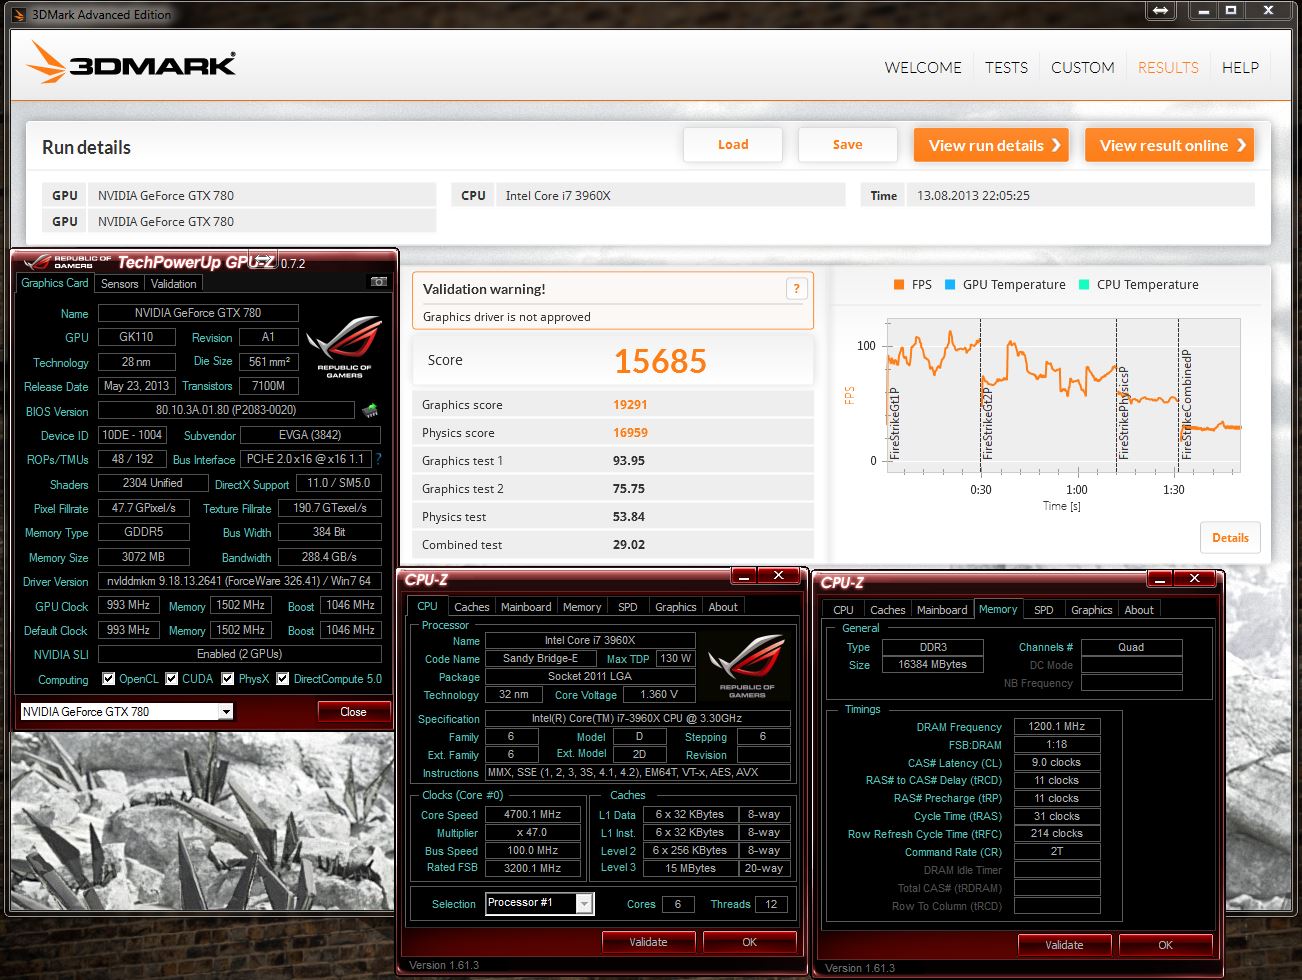This screenshot has width=1302, height=980.
Task: Click Validate in the CPU-Z Memory window
Action: coord(1064,945)
